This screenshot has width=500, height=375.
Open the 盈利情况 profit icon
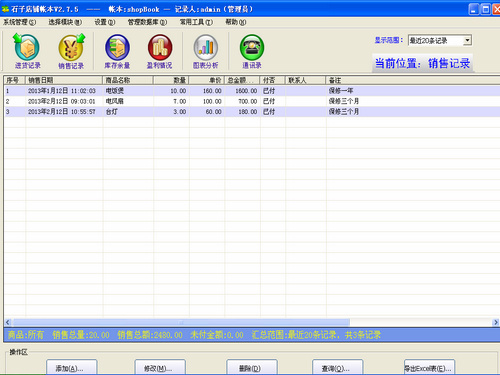(x=160, y=51)
